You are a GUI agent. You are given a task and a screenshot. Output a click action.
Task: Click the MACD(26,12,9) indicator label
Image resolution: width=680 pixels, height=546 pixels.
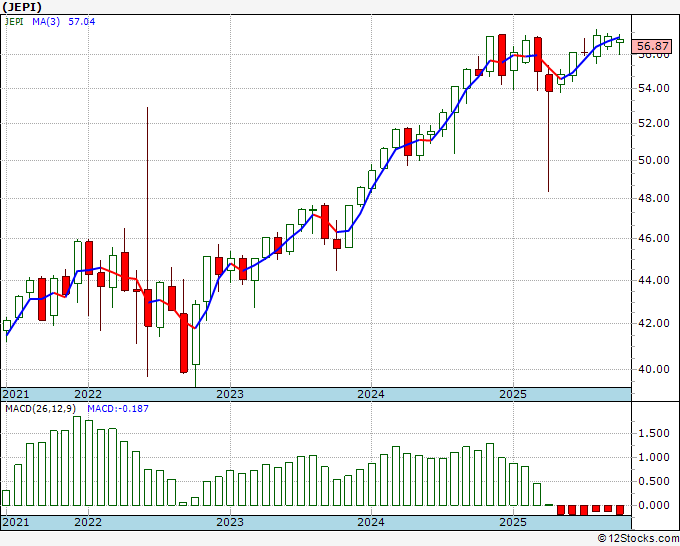[x=41, y=409]
